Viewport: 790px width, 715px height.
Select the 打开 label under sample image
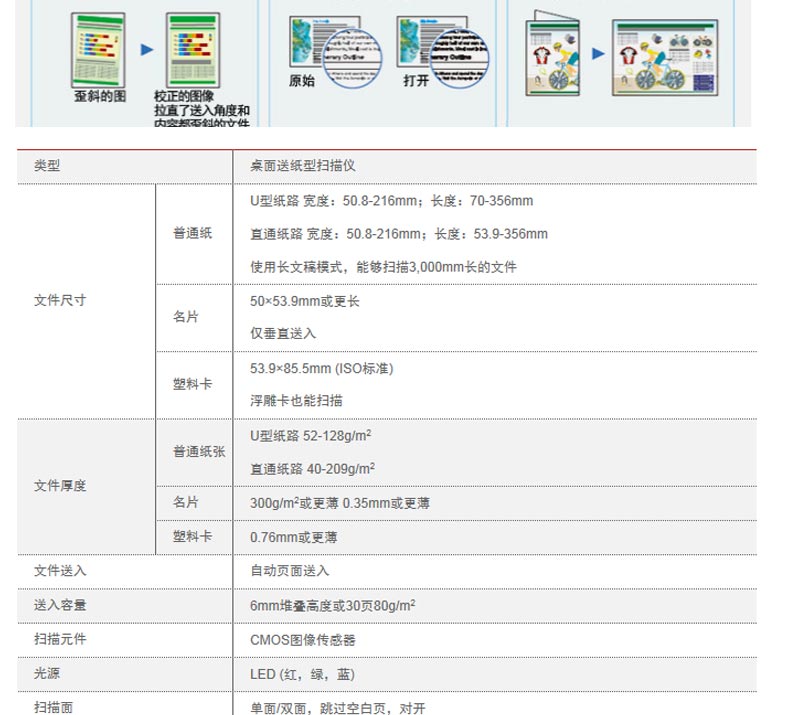(416, 81)
